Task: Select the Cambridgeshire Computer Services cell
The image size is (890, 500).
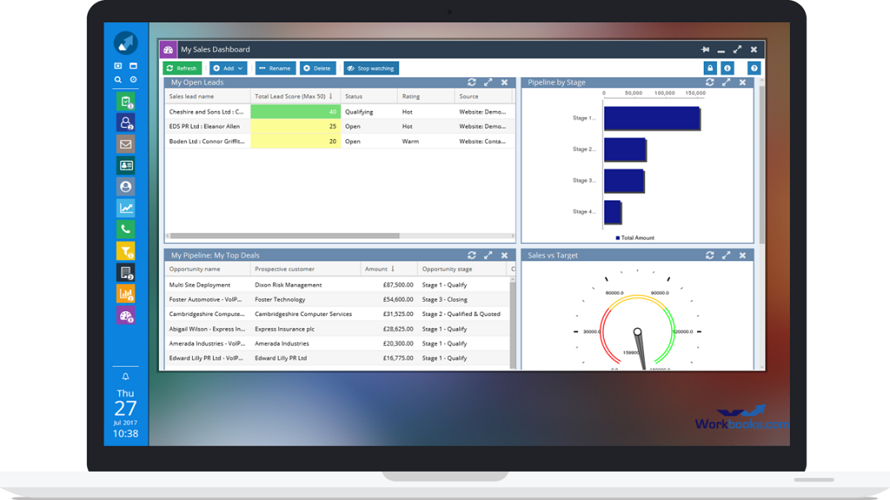Action: tap(303, 314)
